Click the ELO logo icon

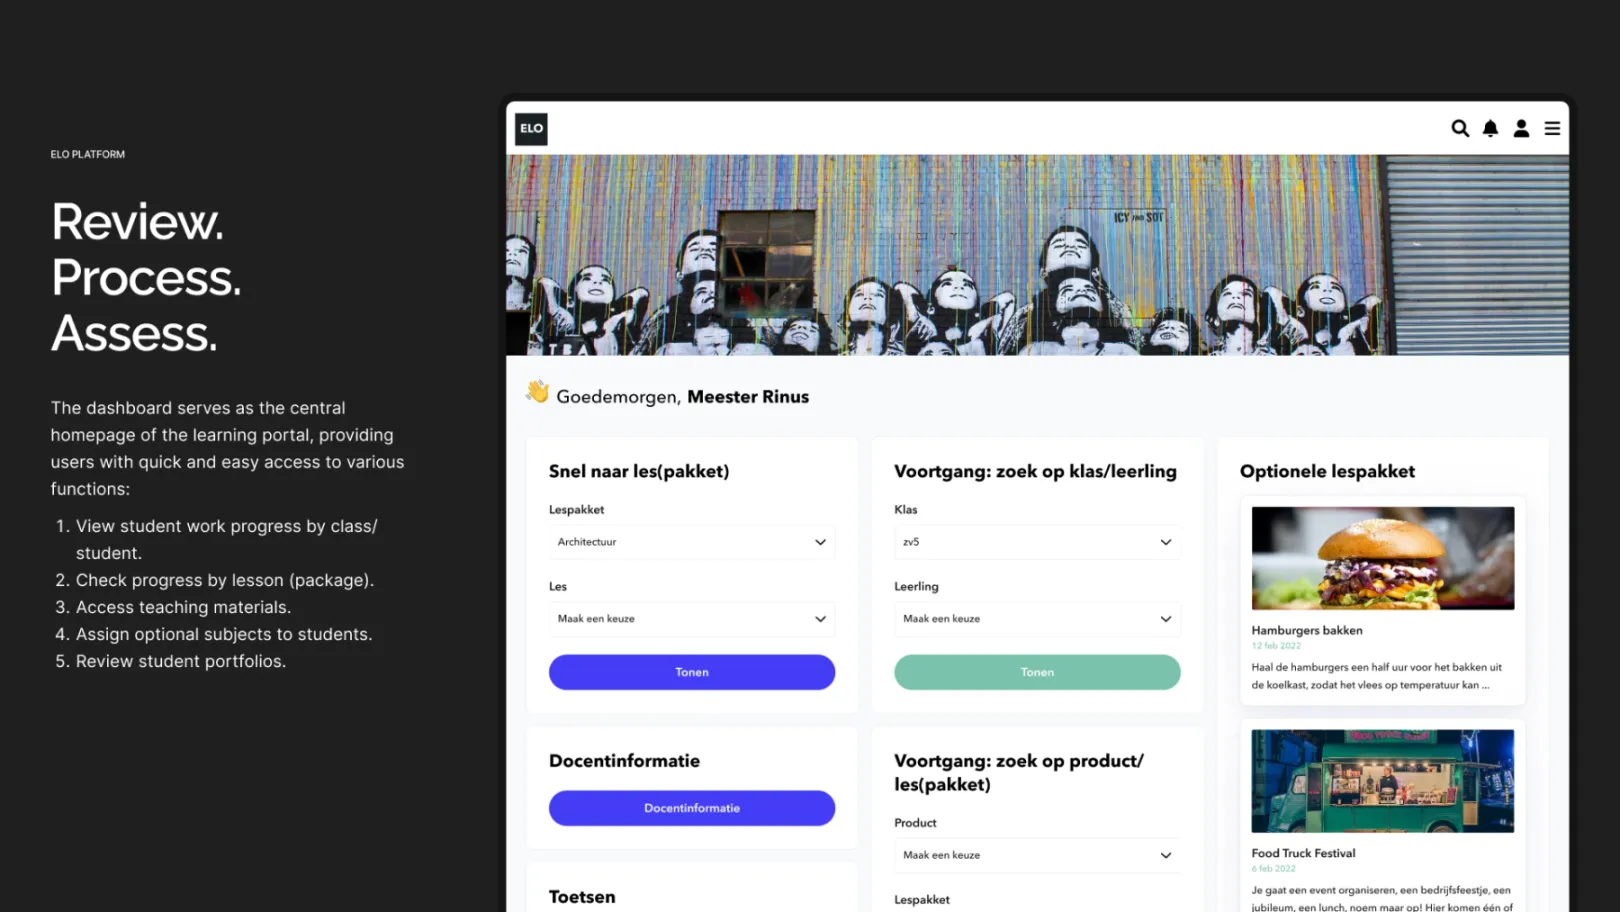pos(531,129)
